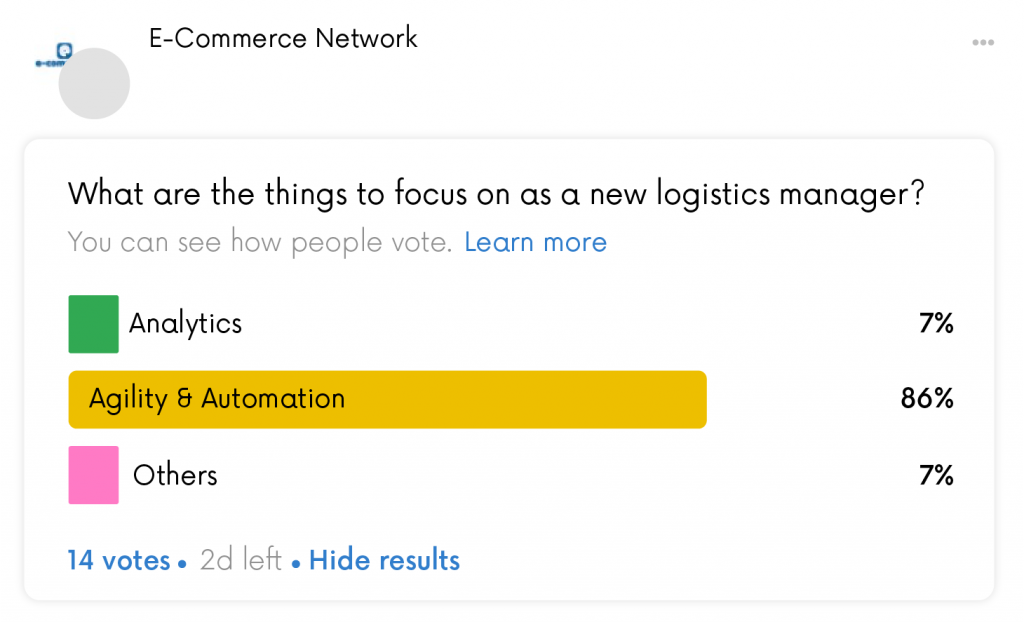View the 14 votes voter list
Image resolution: width=1024 pixels, height=622 pixels.
[x=119, y=561]
